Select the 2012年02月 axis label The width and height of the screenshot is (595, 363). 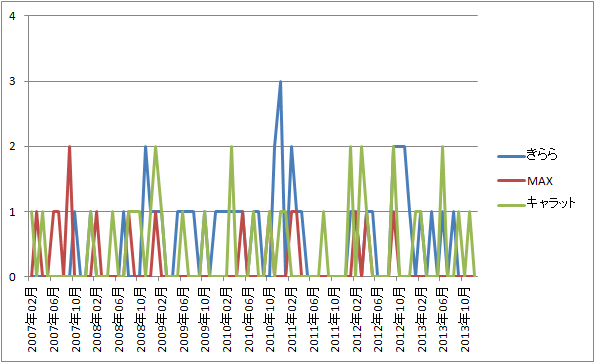357,320
